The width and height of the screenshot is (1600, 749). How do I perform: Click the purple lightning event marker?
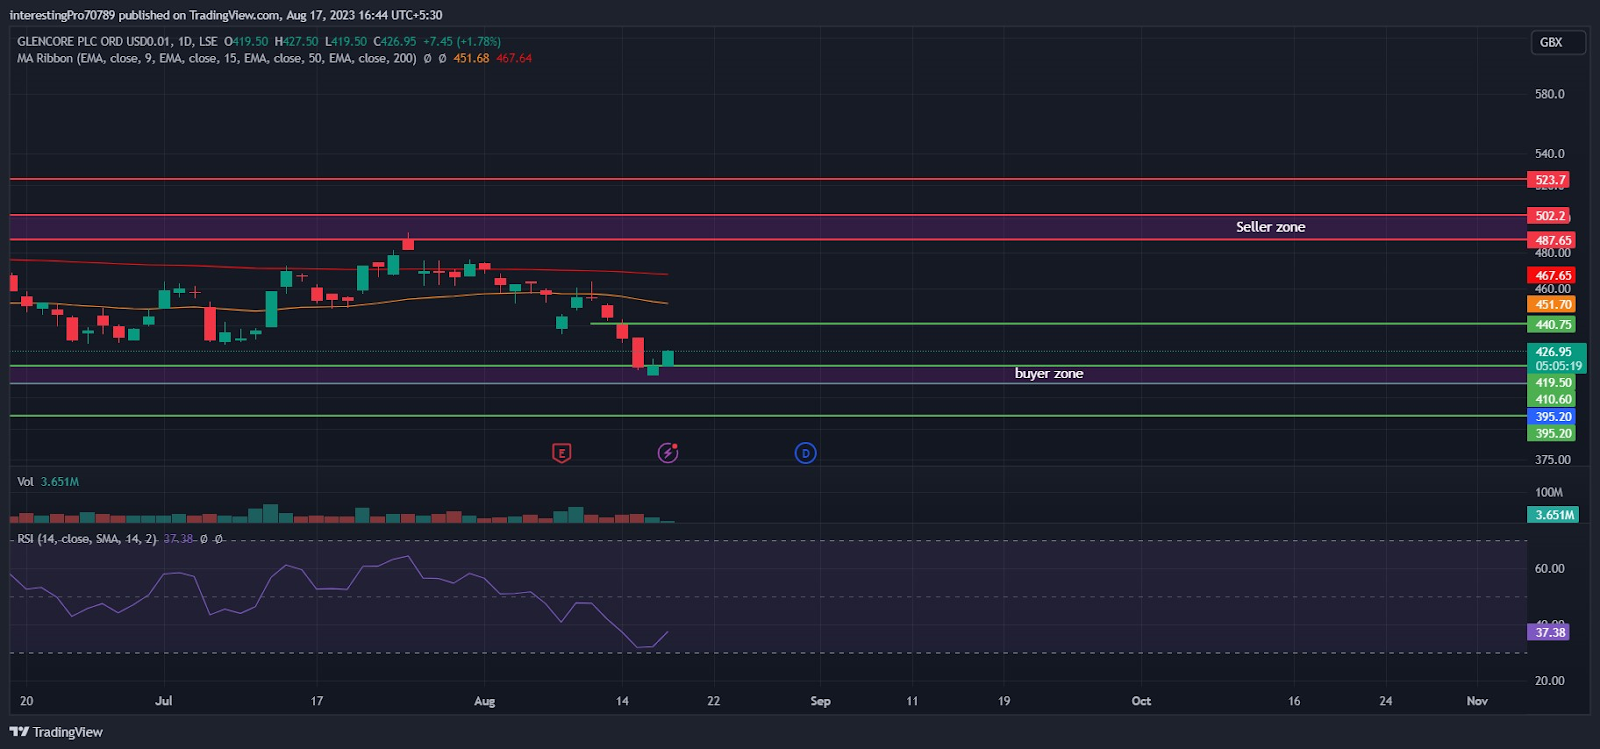(x=668, y=453)
